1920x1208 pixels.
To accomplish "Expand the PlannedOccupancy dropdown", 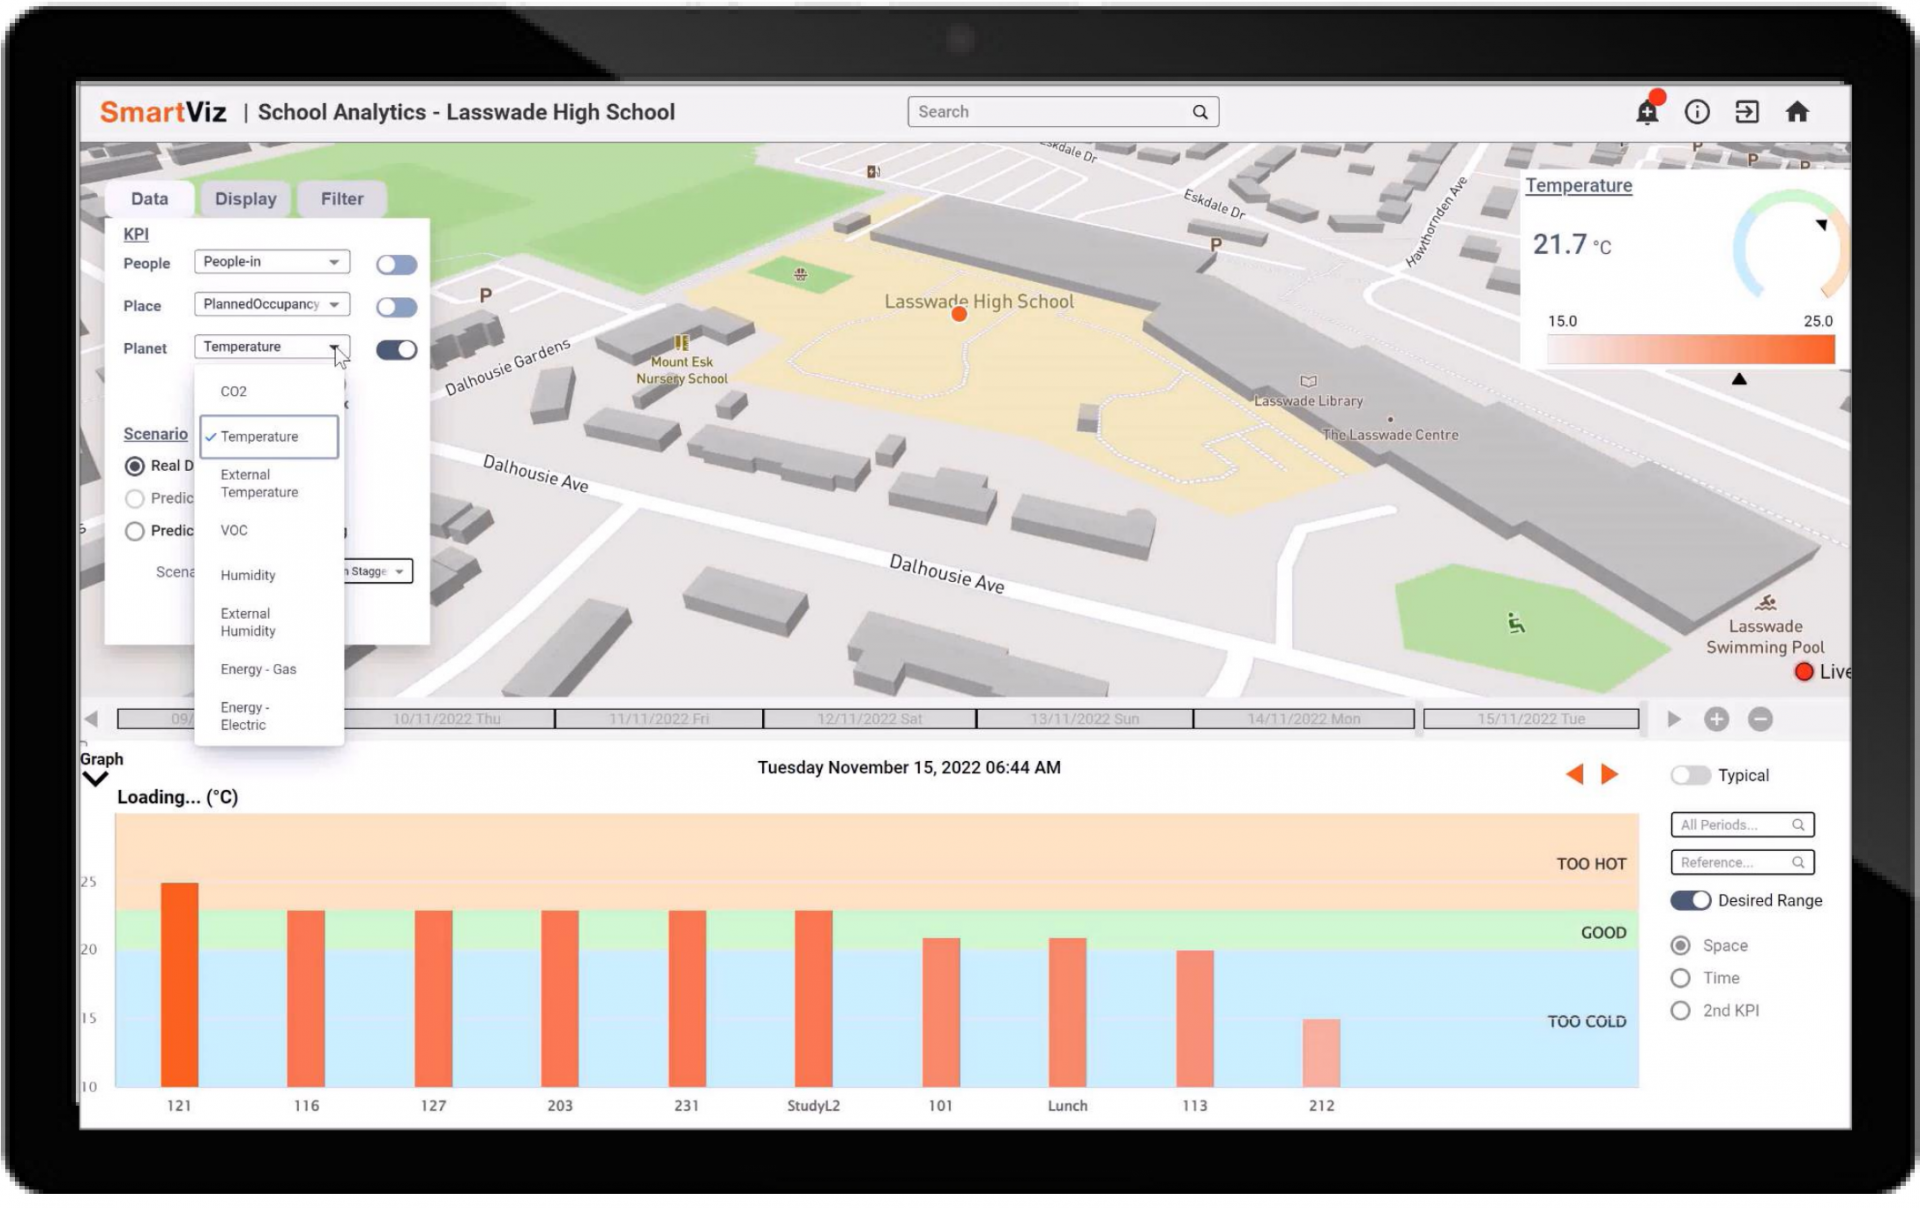I will (272, 304).
